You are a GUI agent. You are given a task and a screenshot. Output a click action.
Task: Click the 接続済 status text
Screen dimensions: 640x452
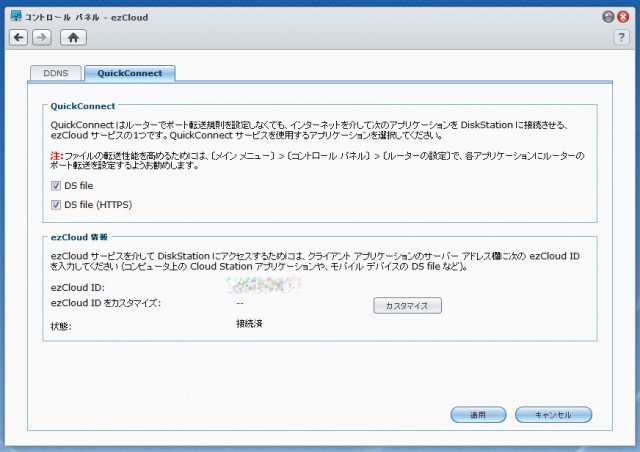coord(249,324)
